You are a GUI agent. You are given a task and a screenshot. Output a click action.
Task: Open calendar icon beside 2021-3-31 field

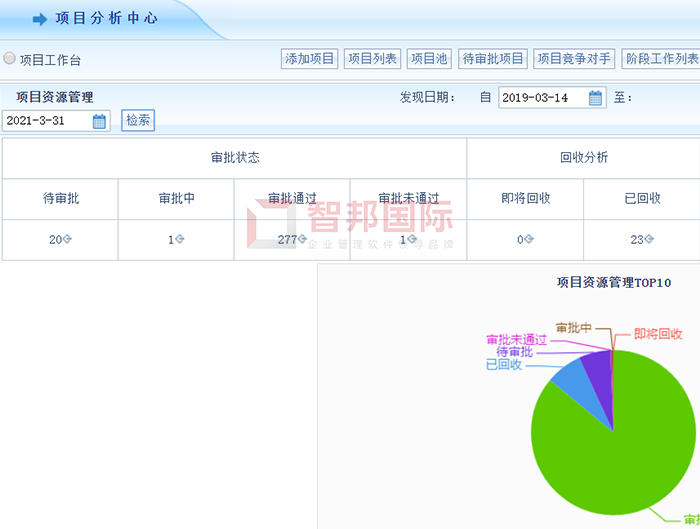tap(99, 121)
